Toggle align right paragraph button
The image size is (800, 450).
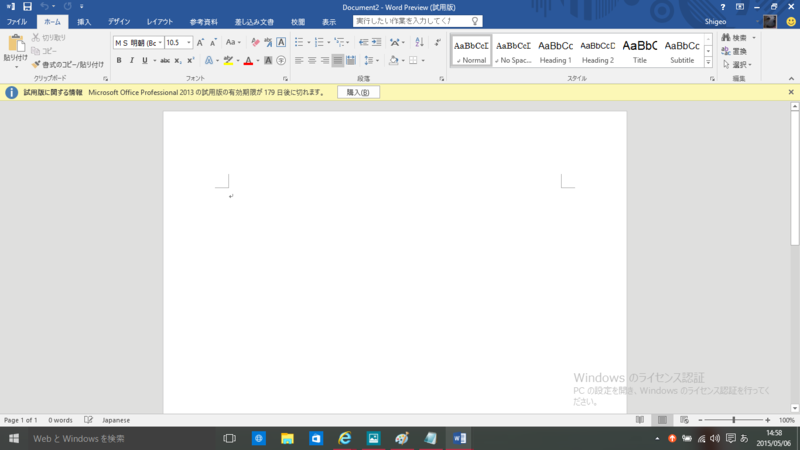pos(324,61)
